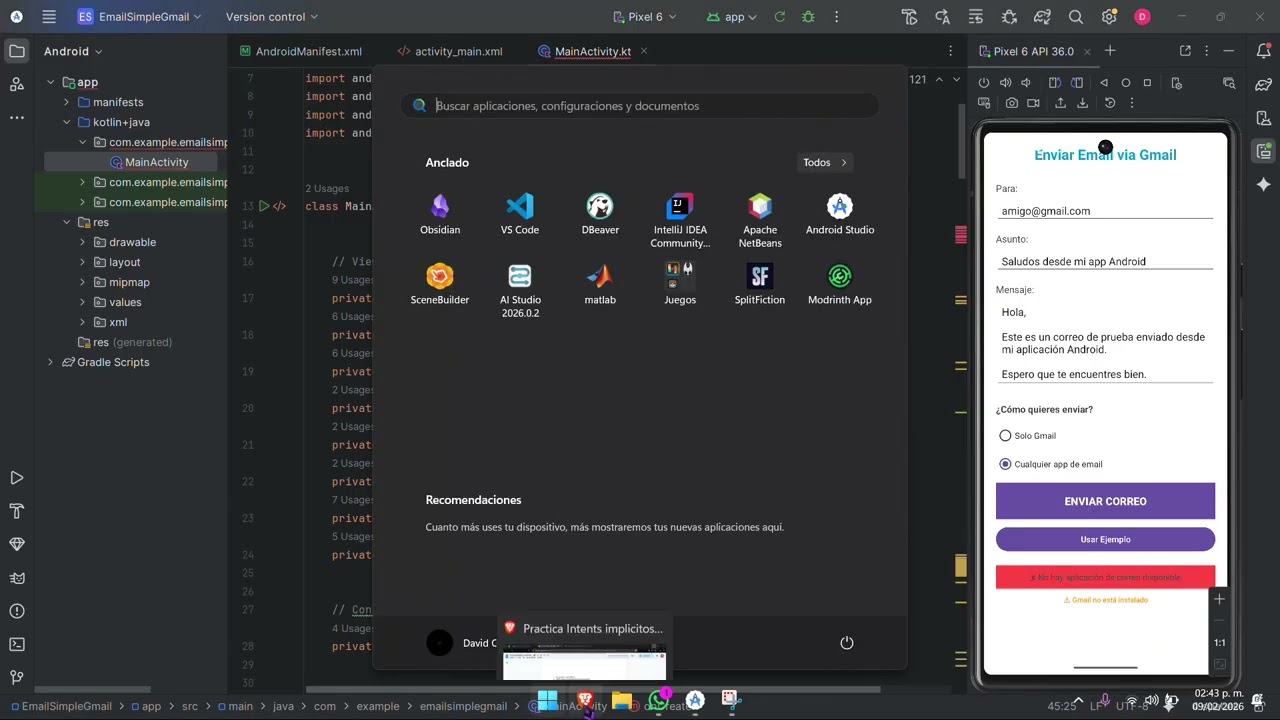Viewport: 1280px width, 720px height.
Task: Open Search Everywhere magnifier in Android Studio
Action: click(1076, 17)
